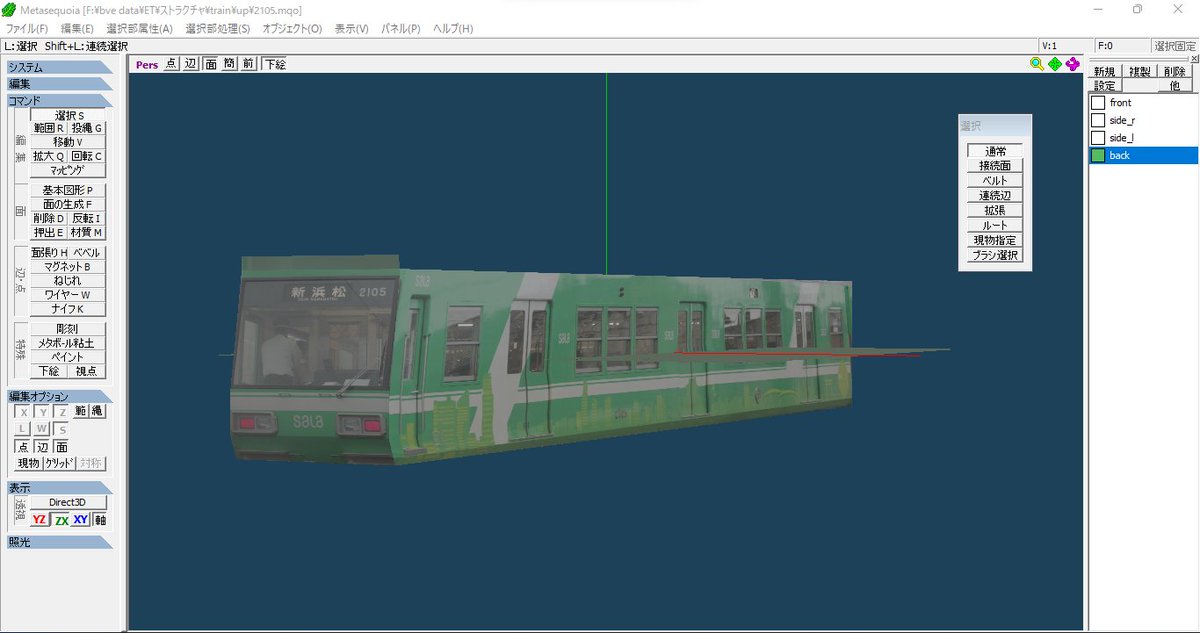Open the マッピング mapping tool
Viewport: 1200px width, 633px height.
[68, 170]
